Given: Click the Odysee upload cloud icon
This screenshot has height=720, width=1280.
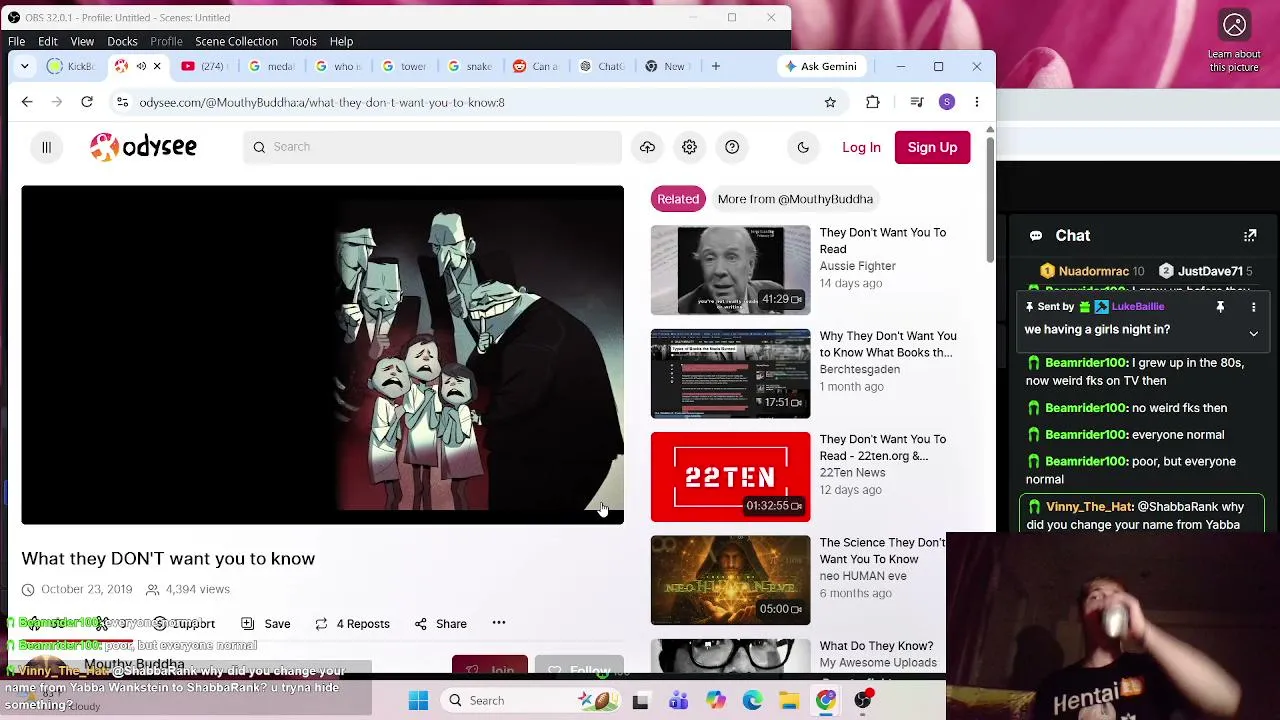Looking at the screenshot, I should point(647,147).
